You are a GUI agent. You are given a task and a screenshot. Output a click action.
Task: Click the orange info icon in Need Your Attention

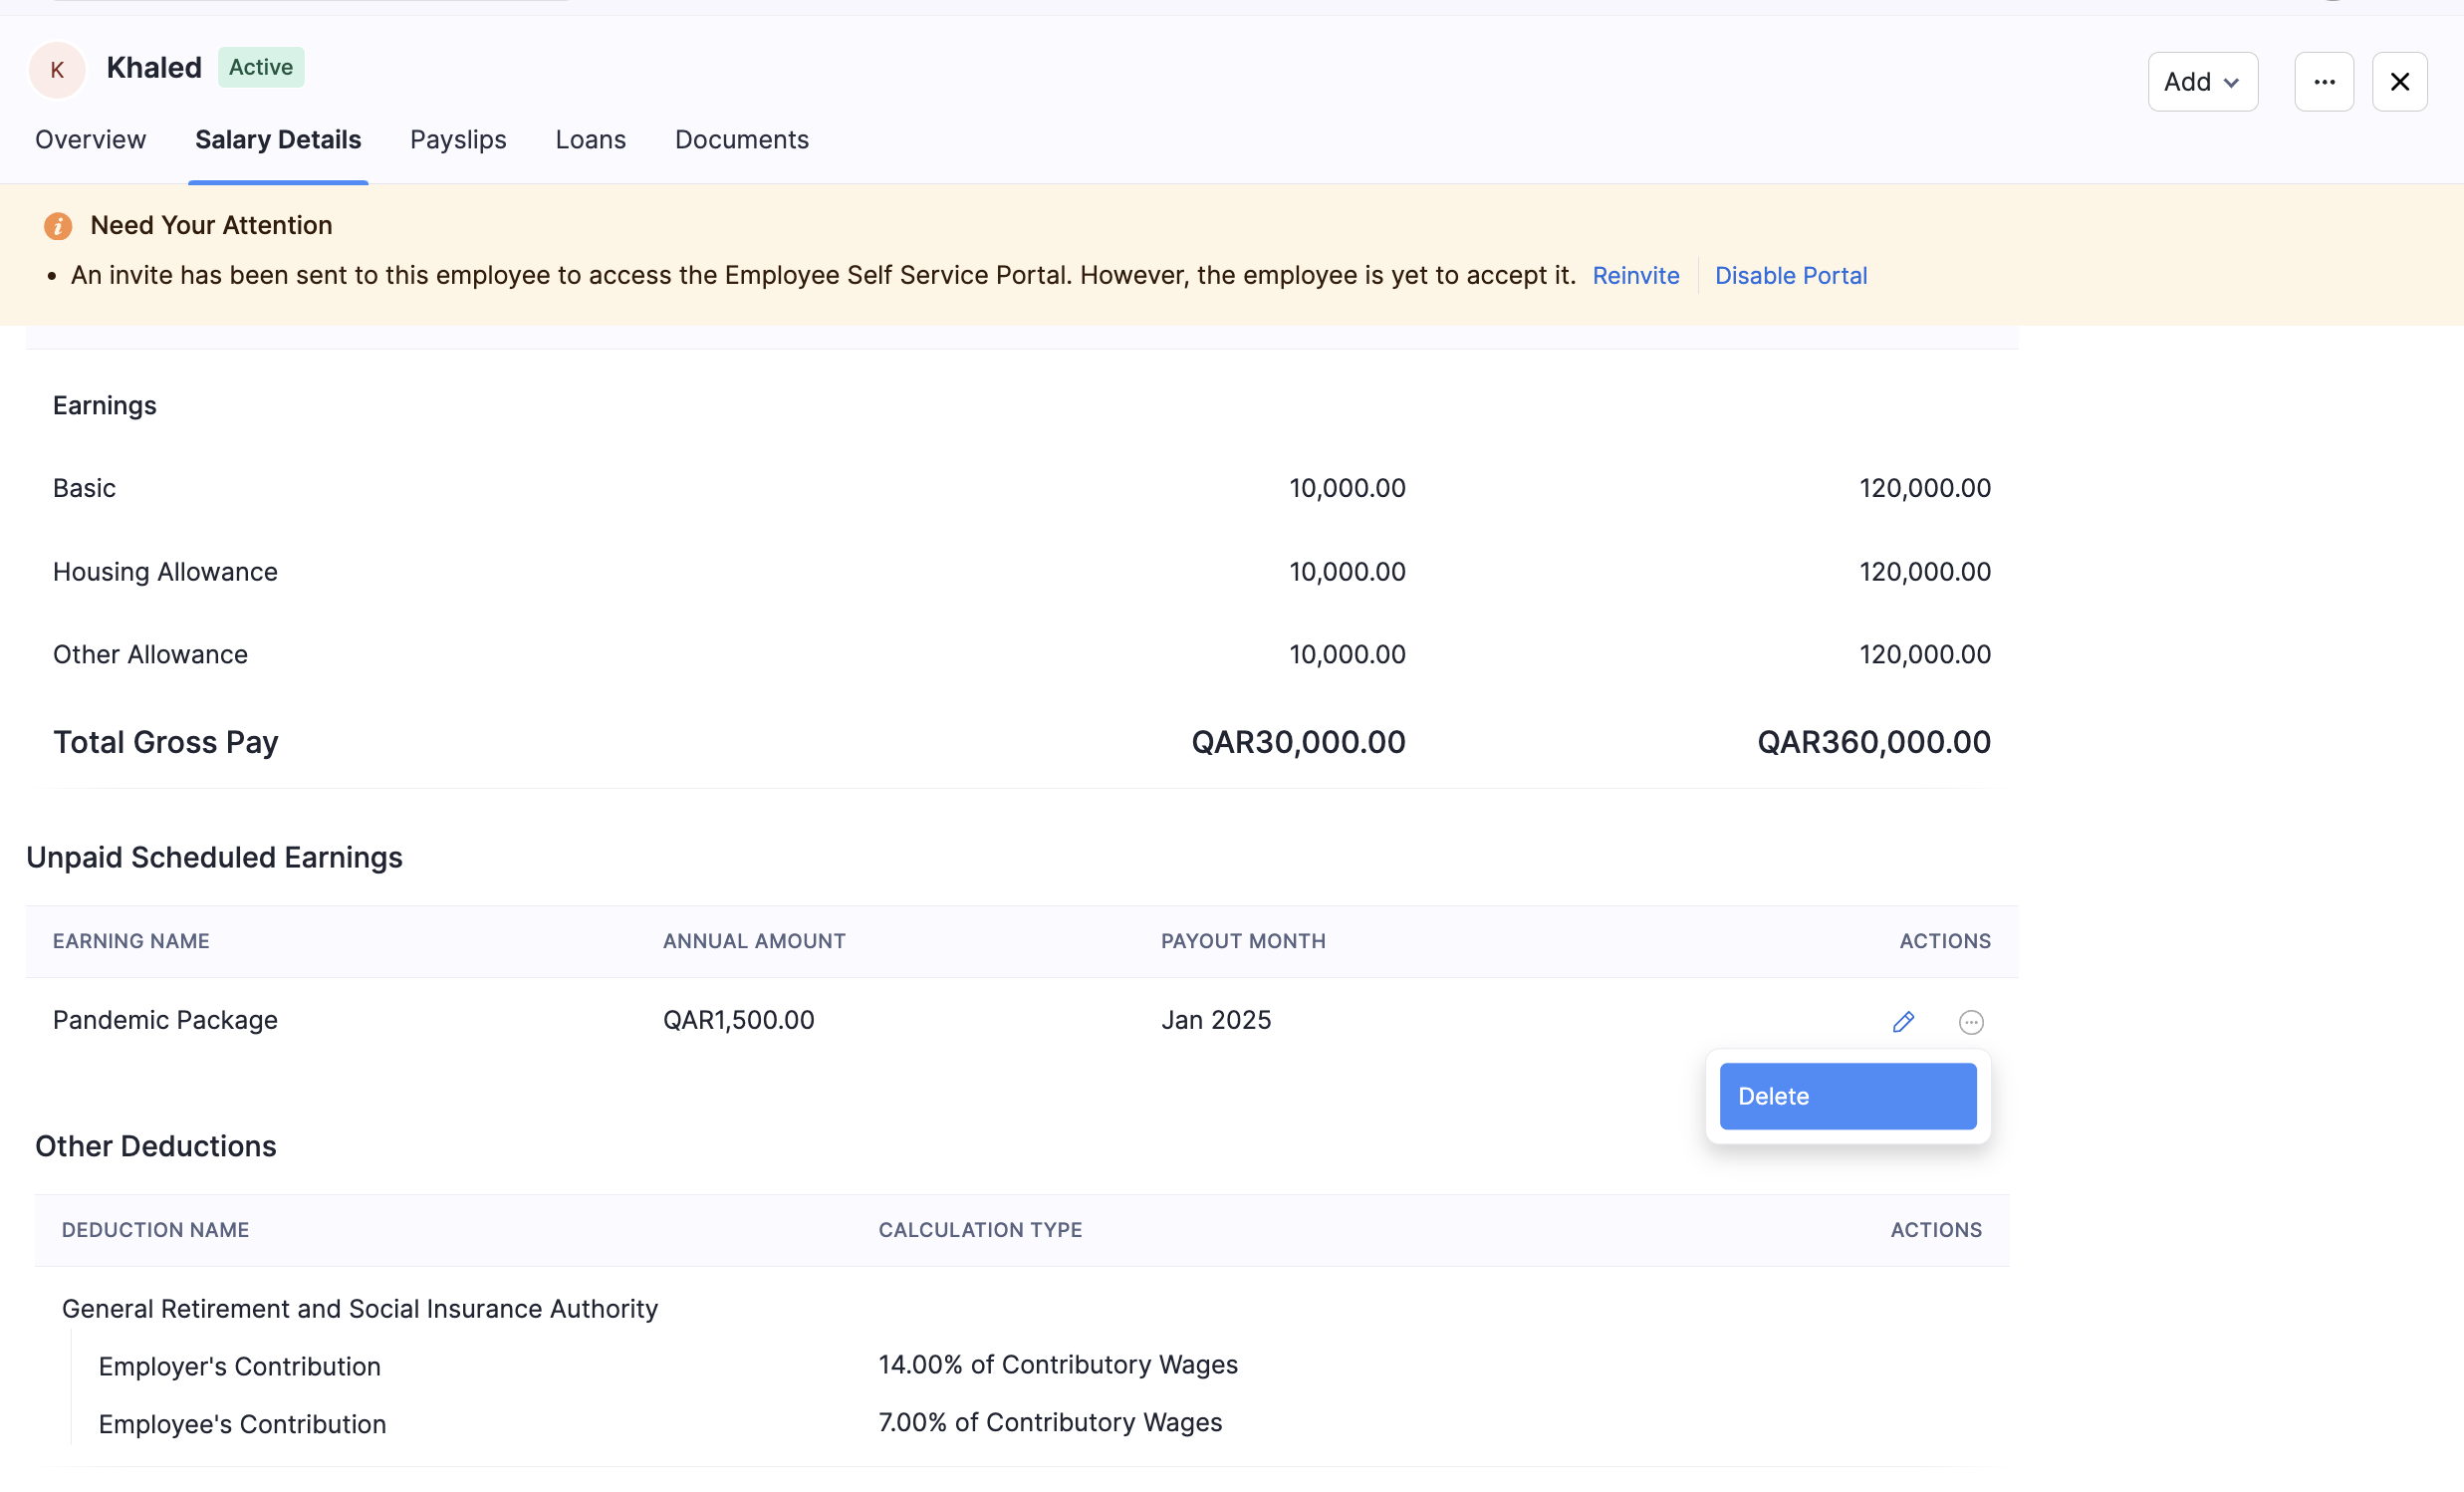click(58, 226)
